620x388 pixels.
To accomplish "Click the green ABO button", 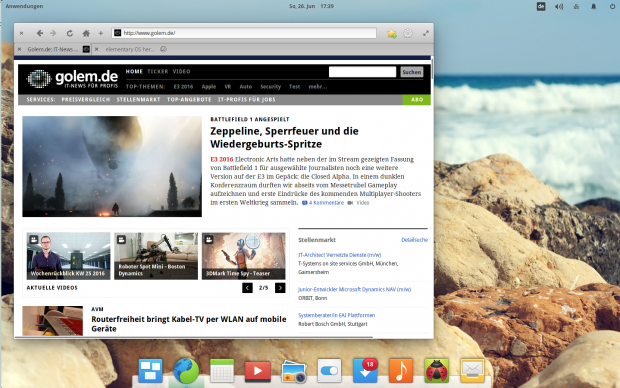I will pos(417,100).
